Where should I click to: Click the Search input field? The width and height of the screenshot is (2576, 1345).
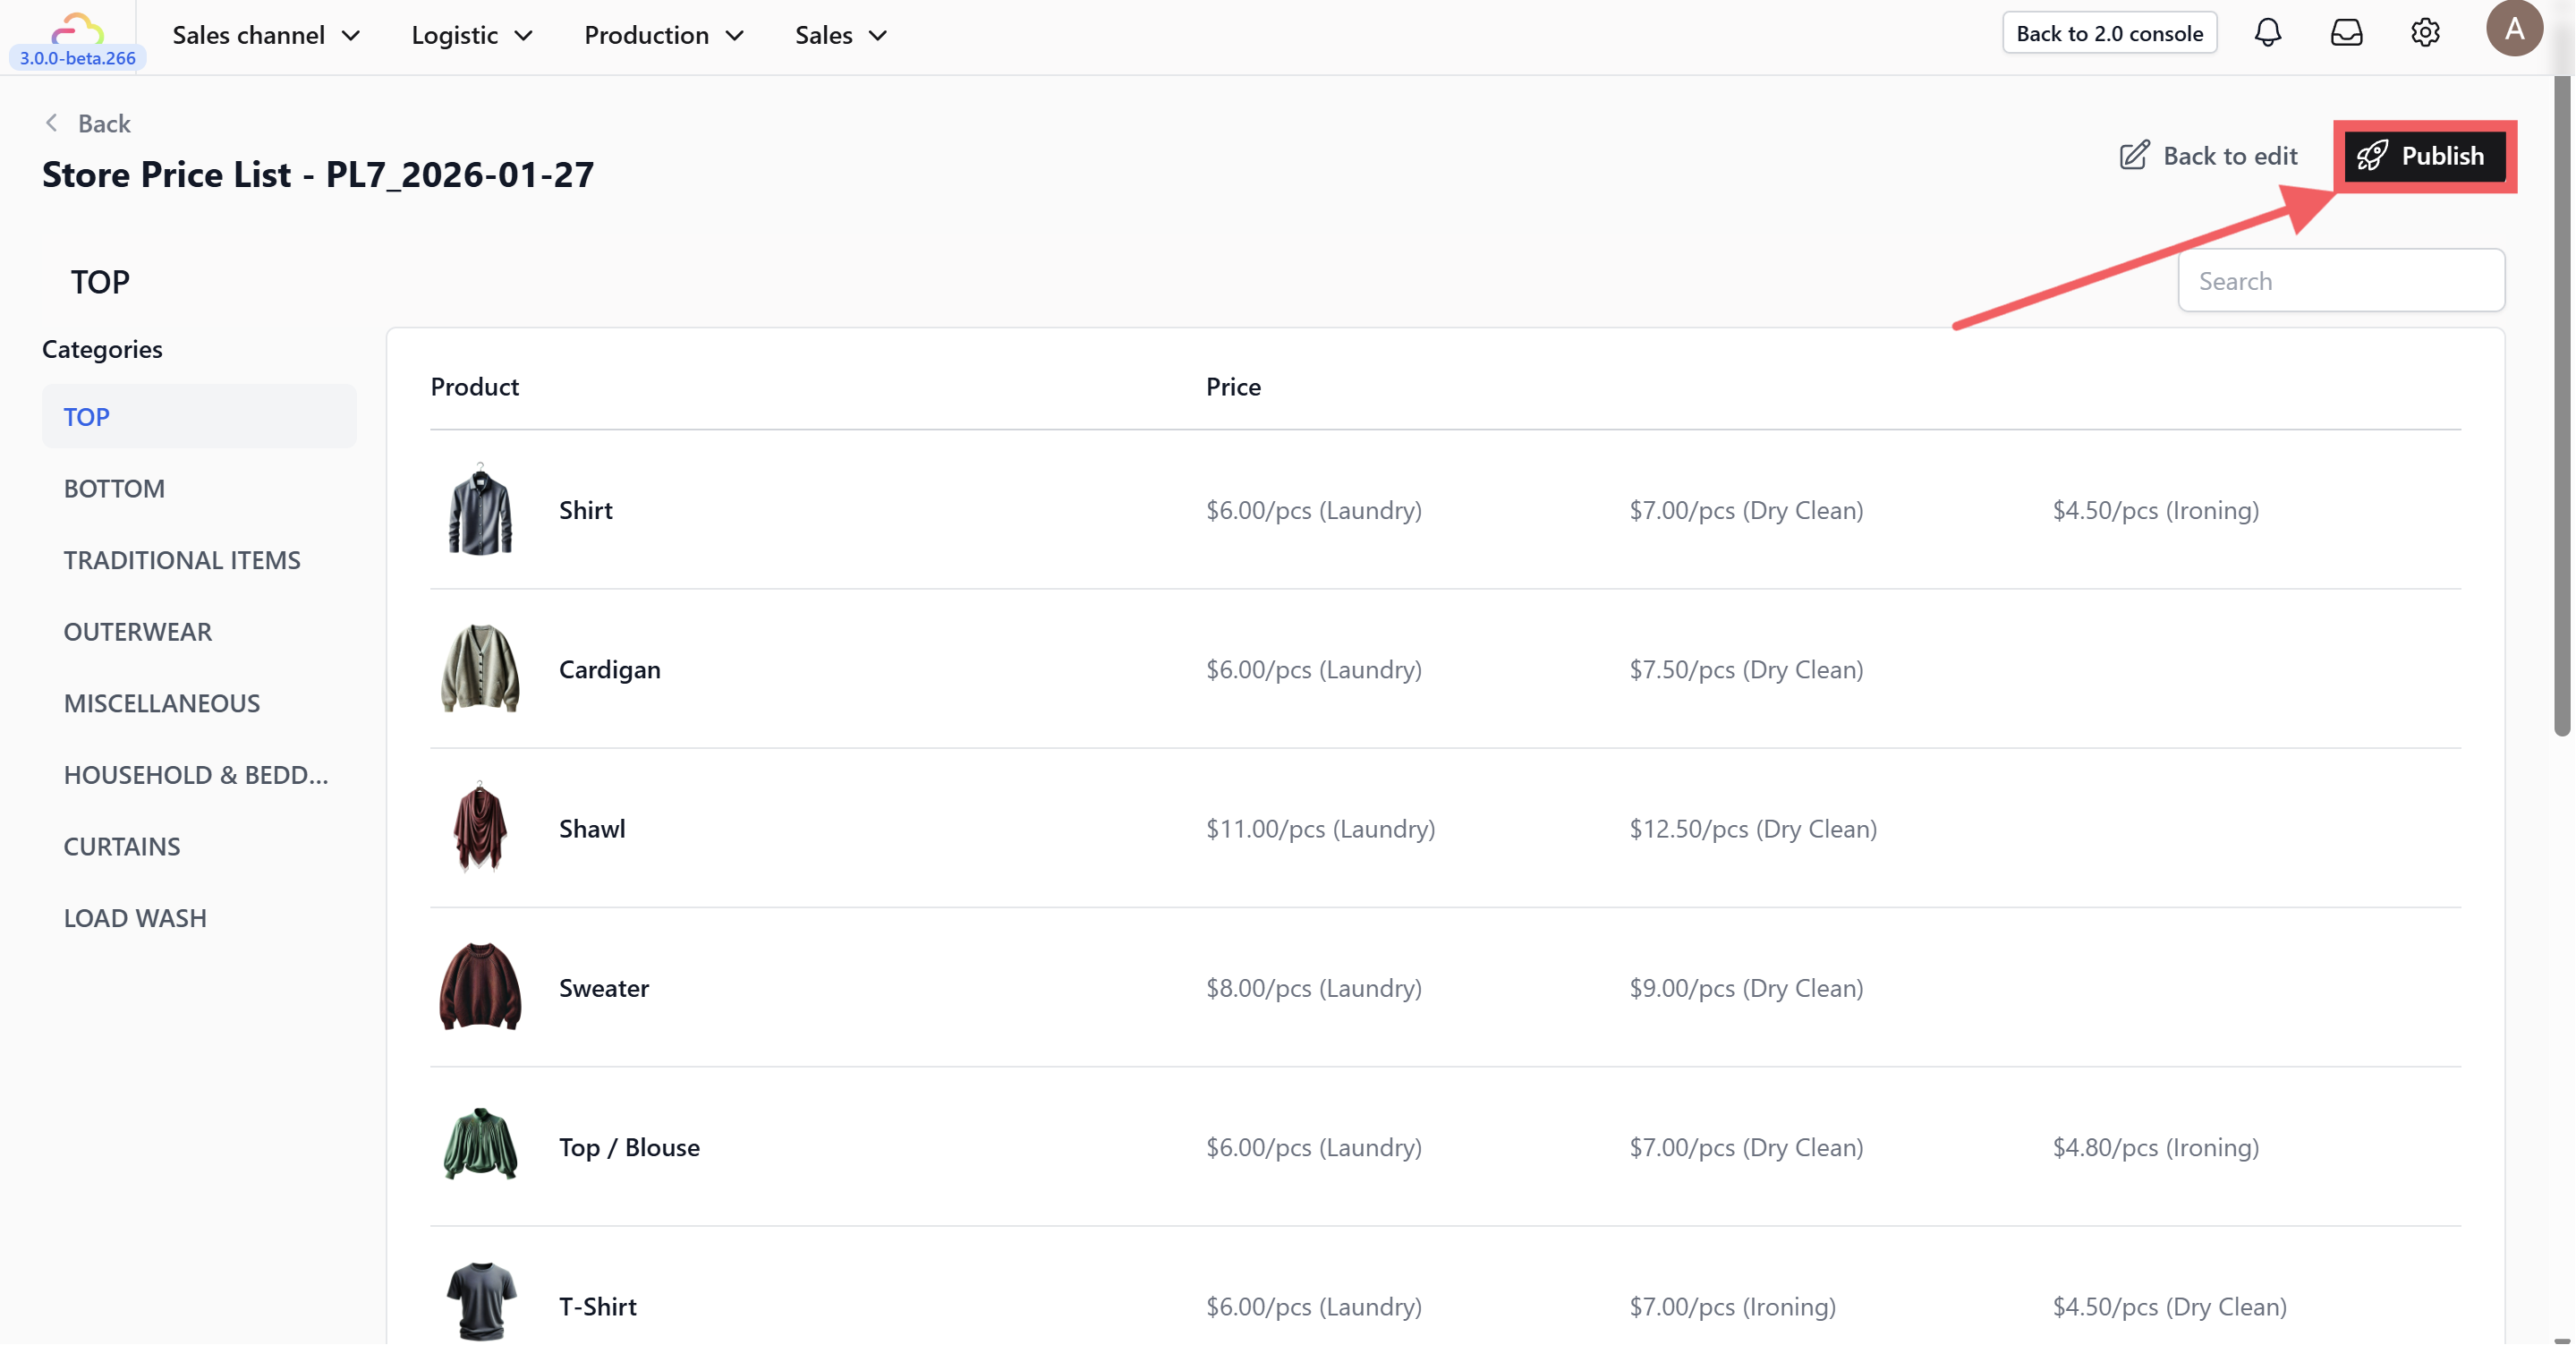pos(2340,281)
